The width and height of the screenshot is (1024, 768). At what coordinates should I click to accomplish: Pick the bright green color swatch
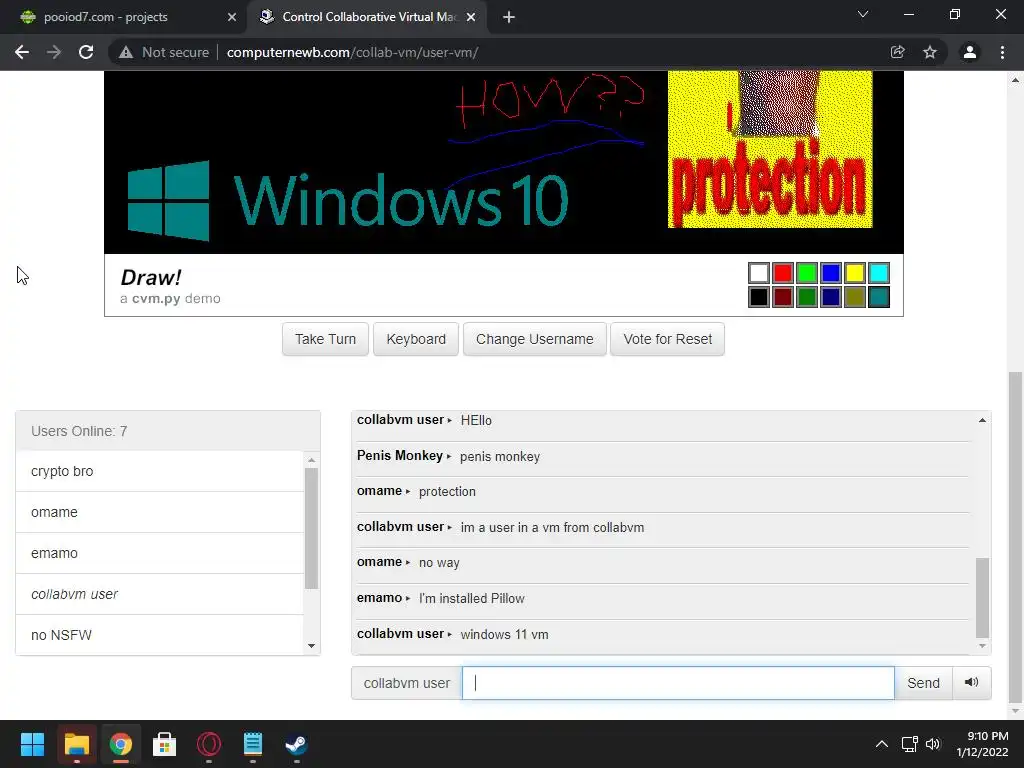[807, 273]
